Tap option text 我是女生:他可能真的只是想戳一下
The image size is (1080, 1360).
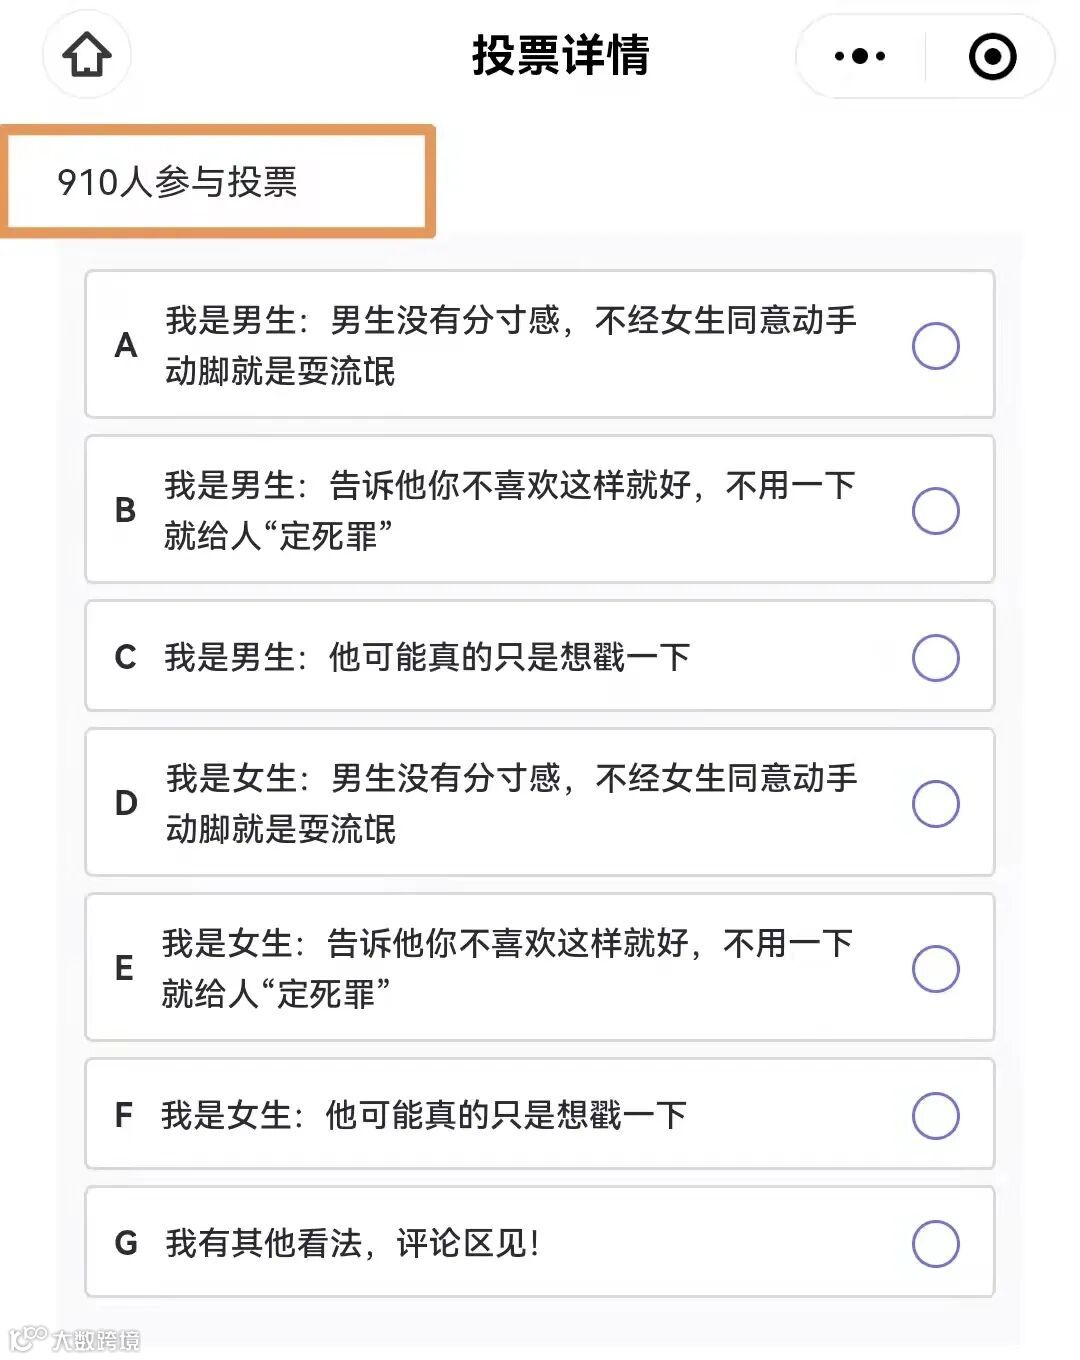click(x=424, y=1116)
